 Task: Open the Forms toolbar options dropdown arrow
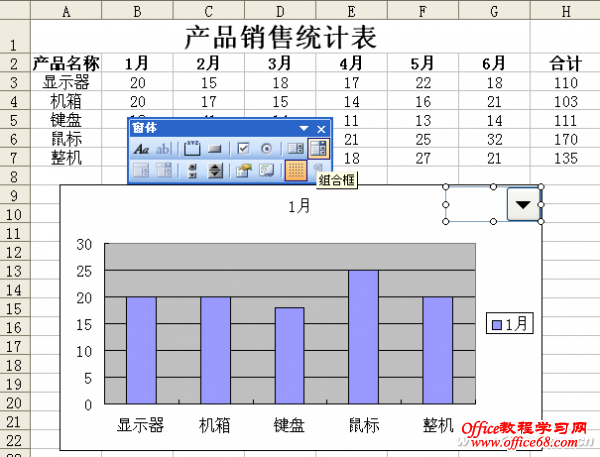coord(304,128)
